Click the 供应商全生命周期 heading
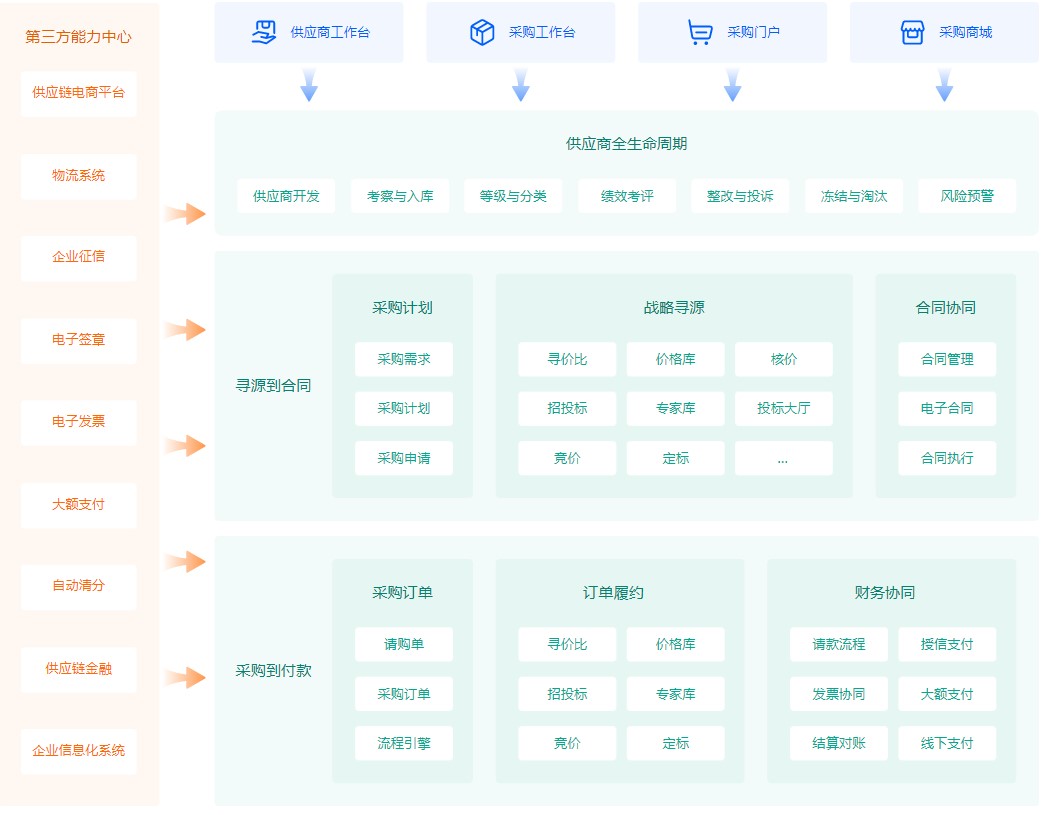Viewport: 1045px width, 815px height. pos(626,143)
